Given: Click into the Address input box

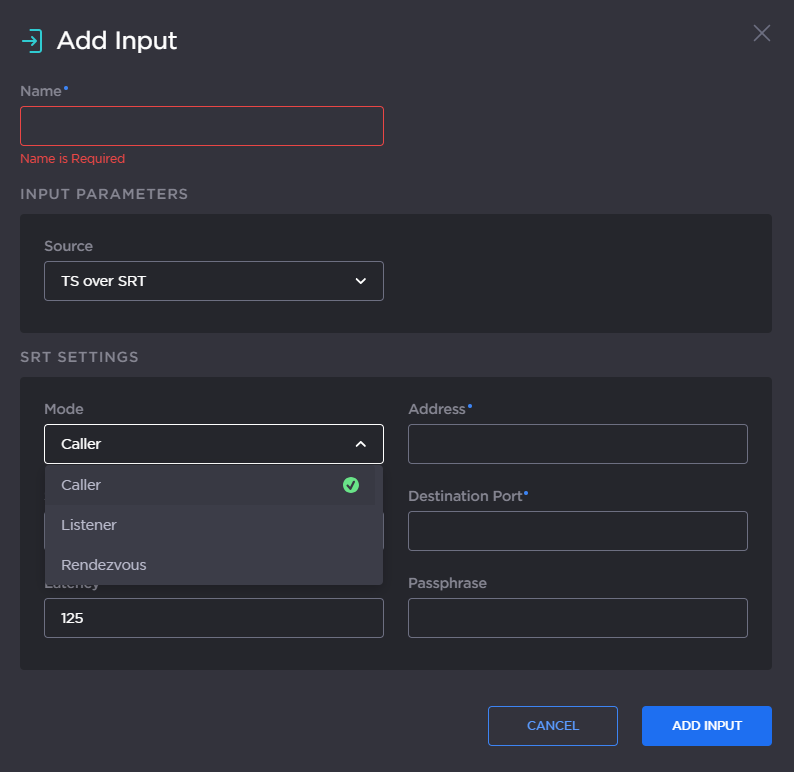Looking at the screenshot, I should [x=577, y=444].
